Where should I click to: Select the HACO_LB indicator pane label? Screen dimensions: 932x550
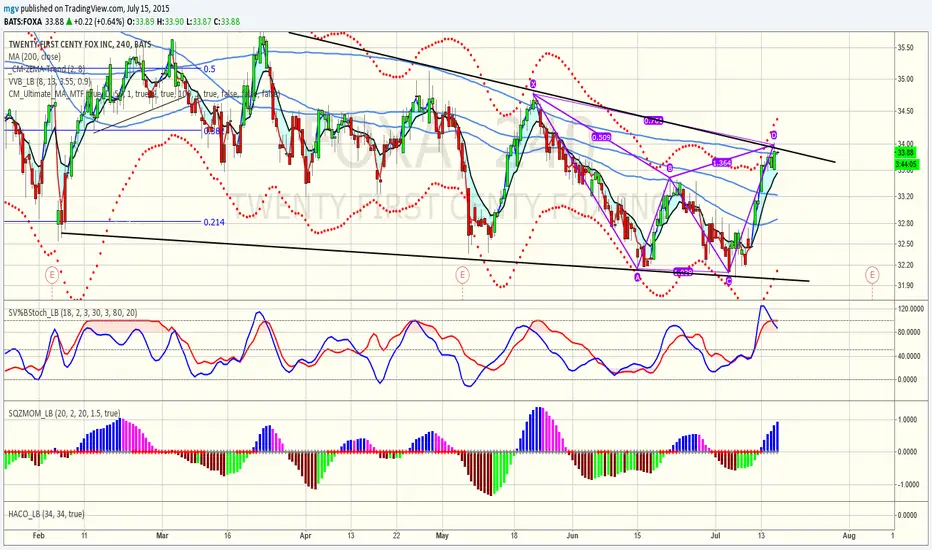46,514
